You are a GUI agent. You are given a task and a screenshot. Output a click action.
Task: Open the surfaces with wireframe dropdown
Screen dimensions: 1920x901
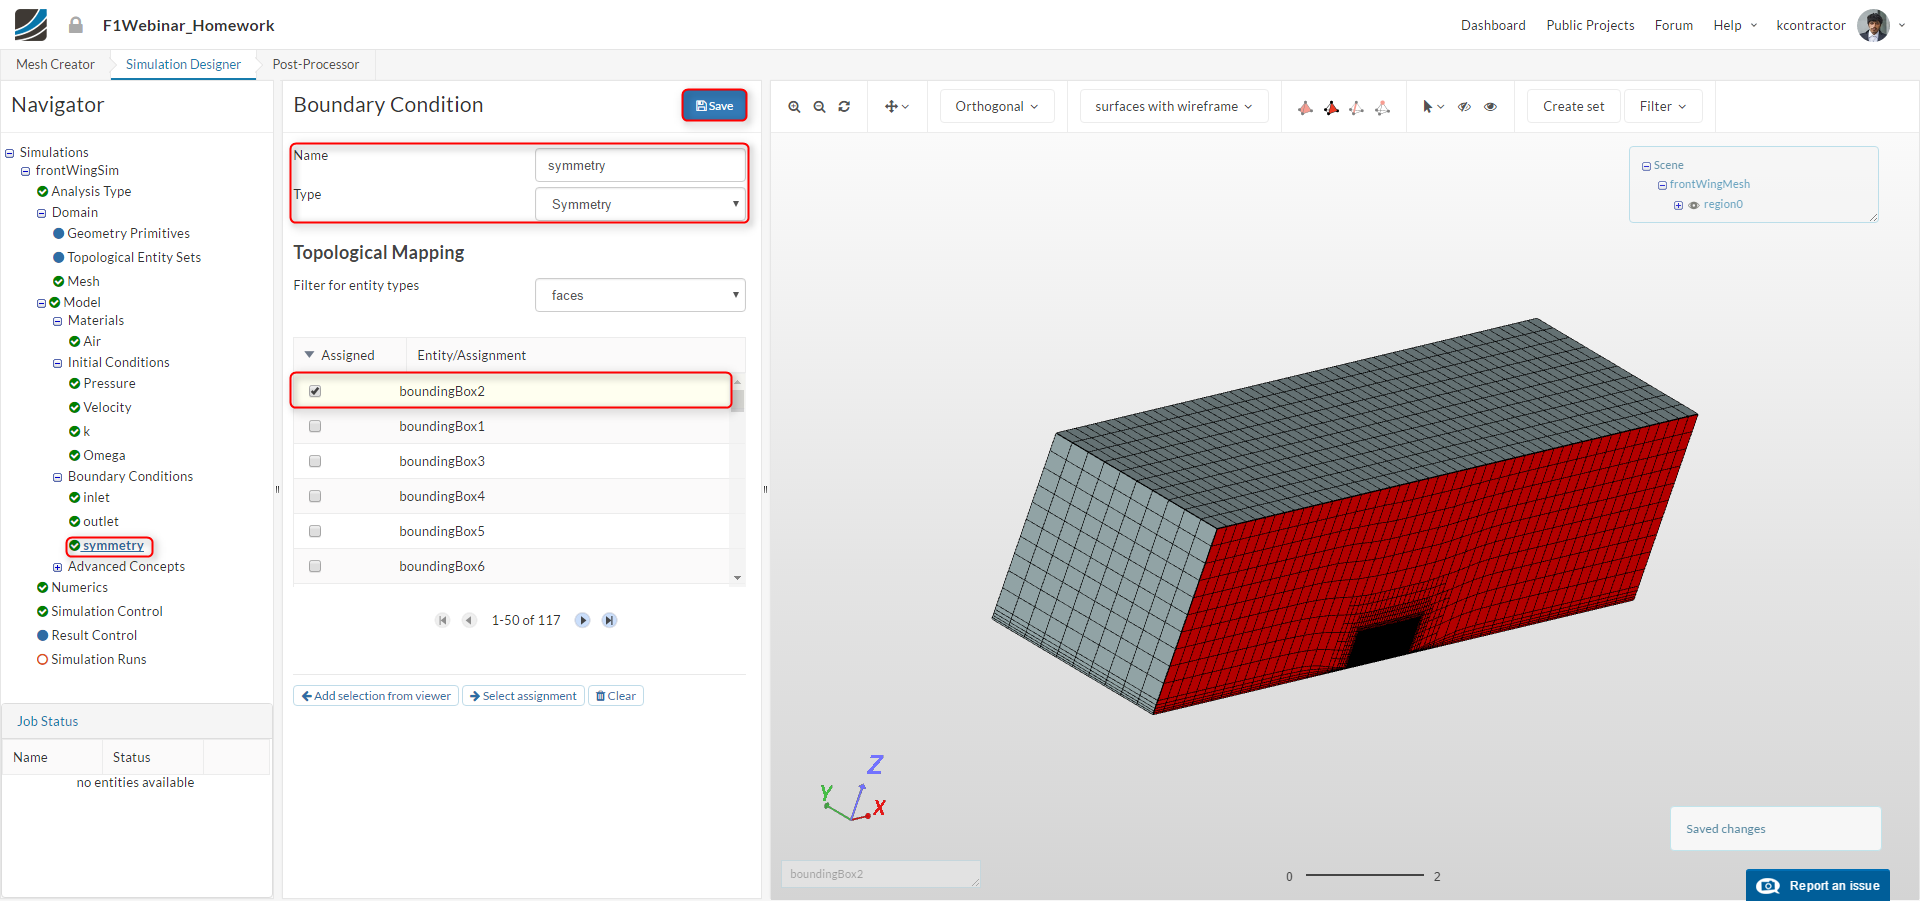pos(1173,107)
